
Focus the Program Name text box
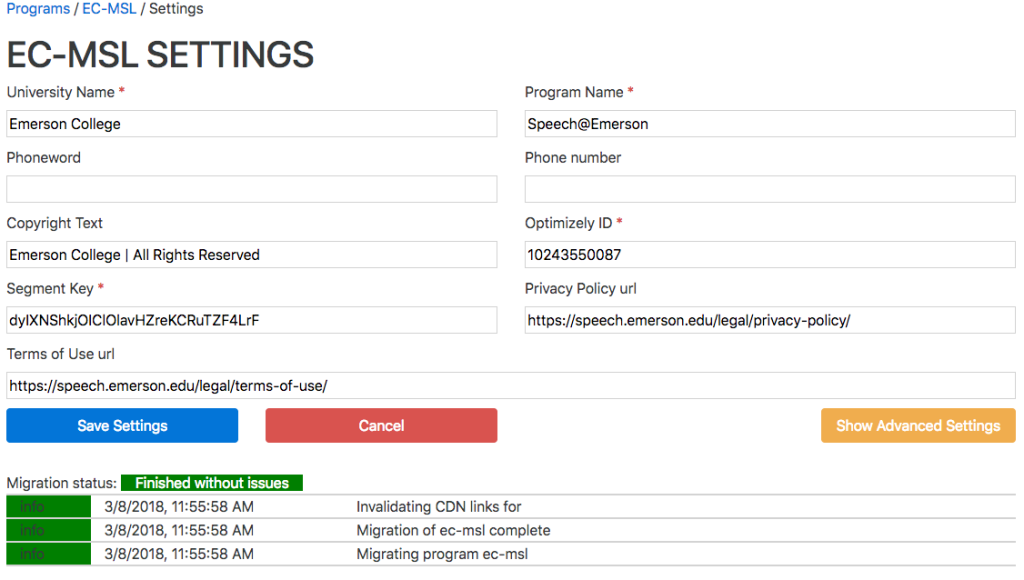pos(769,124)
